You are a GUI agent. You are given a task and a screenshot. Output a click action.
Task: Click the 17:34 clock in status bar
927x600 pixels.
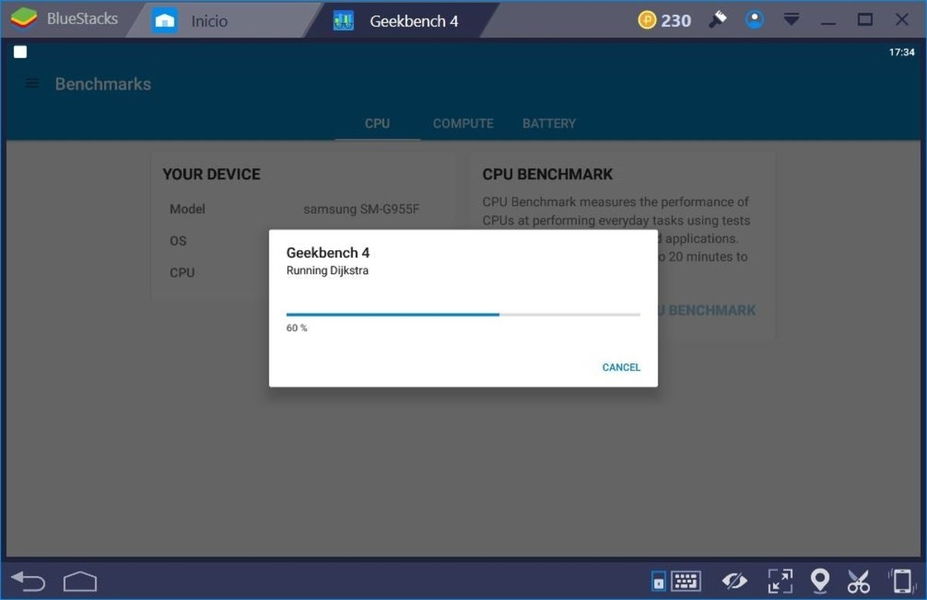pyautogui.click(x=902, y=52)
